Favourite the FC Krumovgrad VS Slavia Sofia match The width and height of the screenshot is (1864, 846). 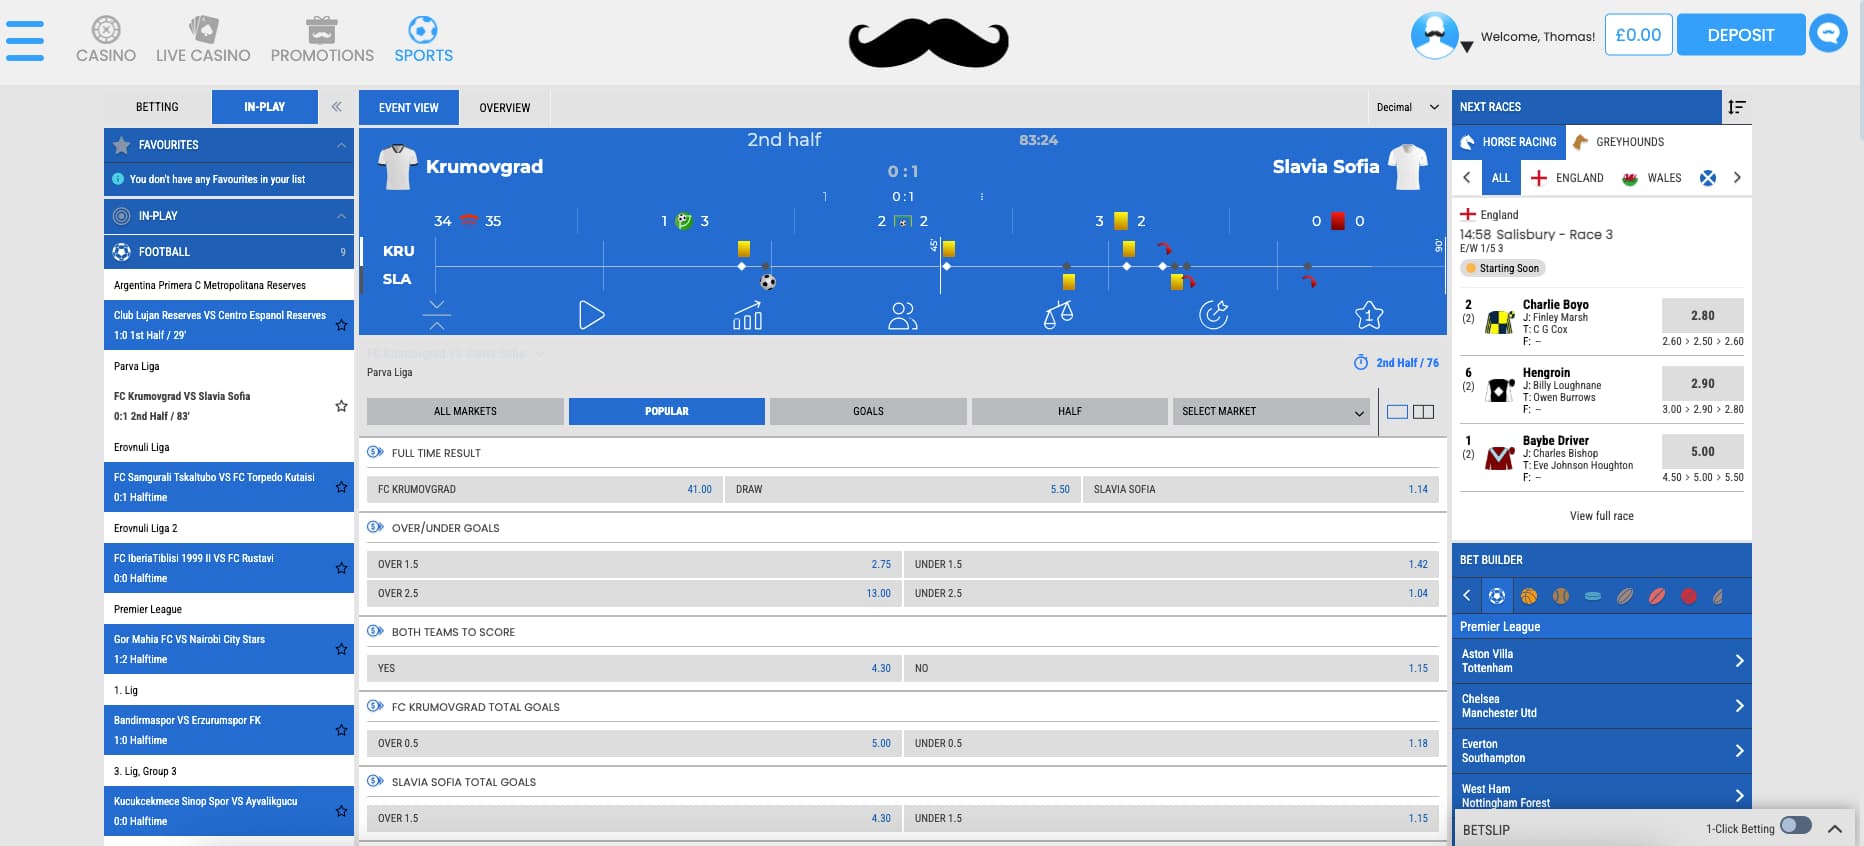341,406
